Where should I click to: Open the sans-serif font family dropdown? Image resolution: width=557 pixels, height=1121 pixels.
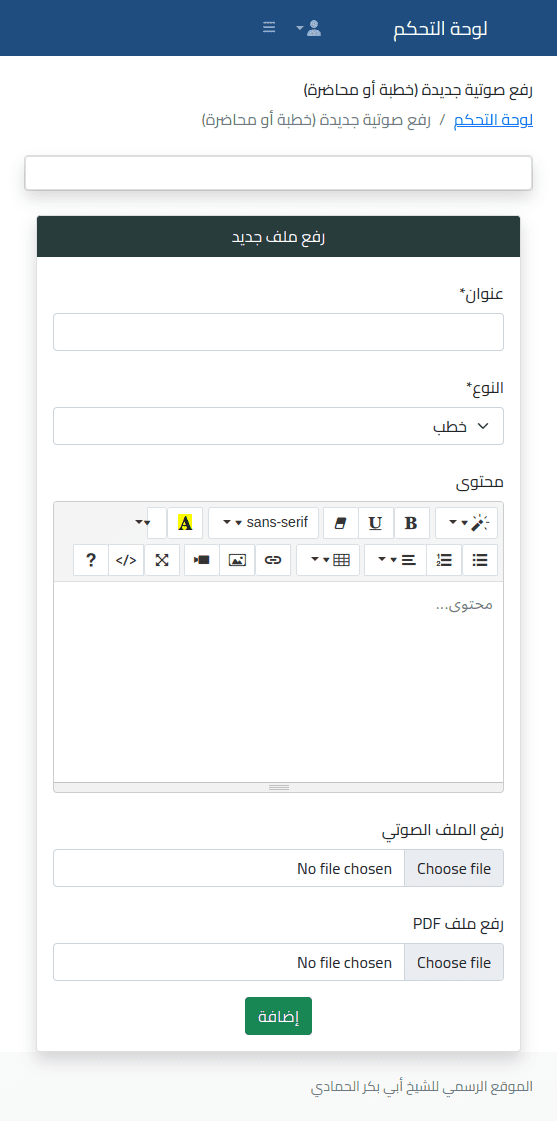(x=264, y=523)
